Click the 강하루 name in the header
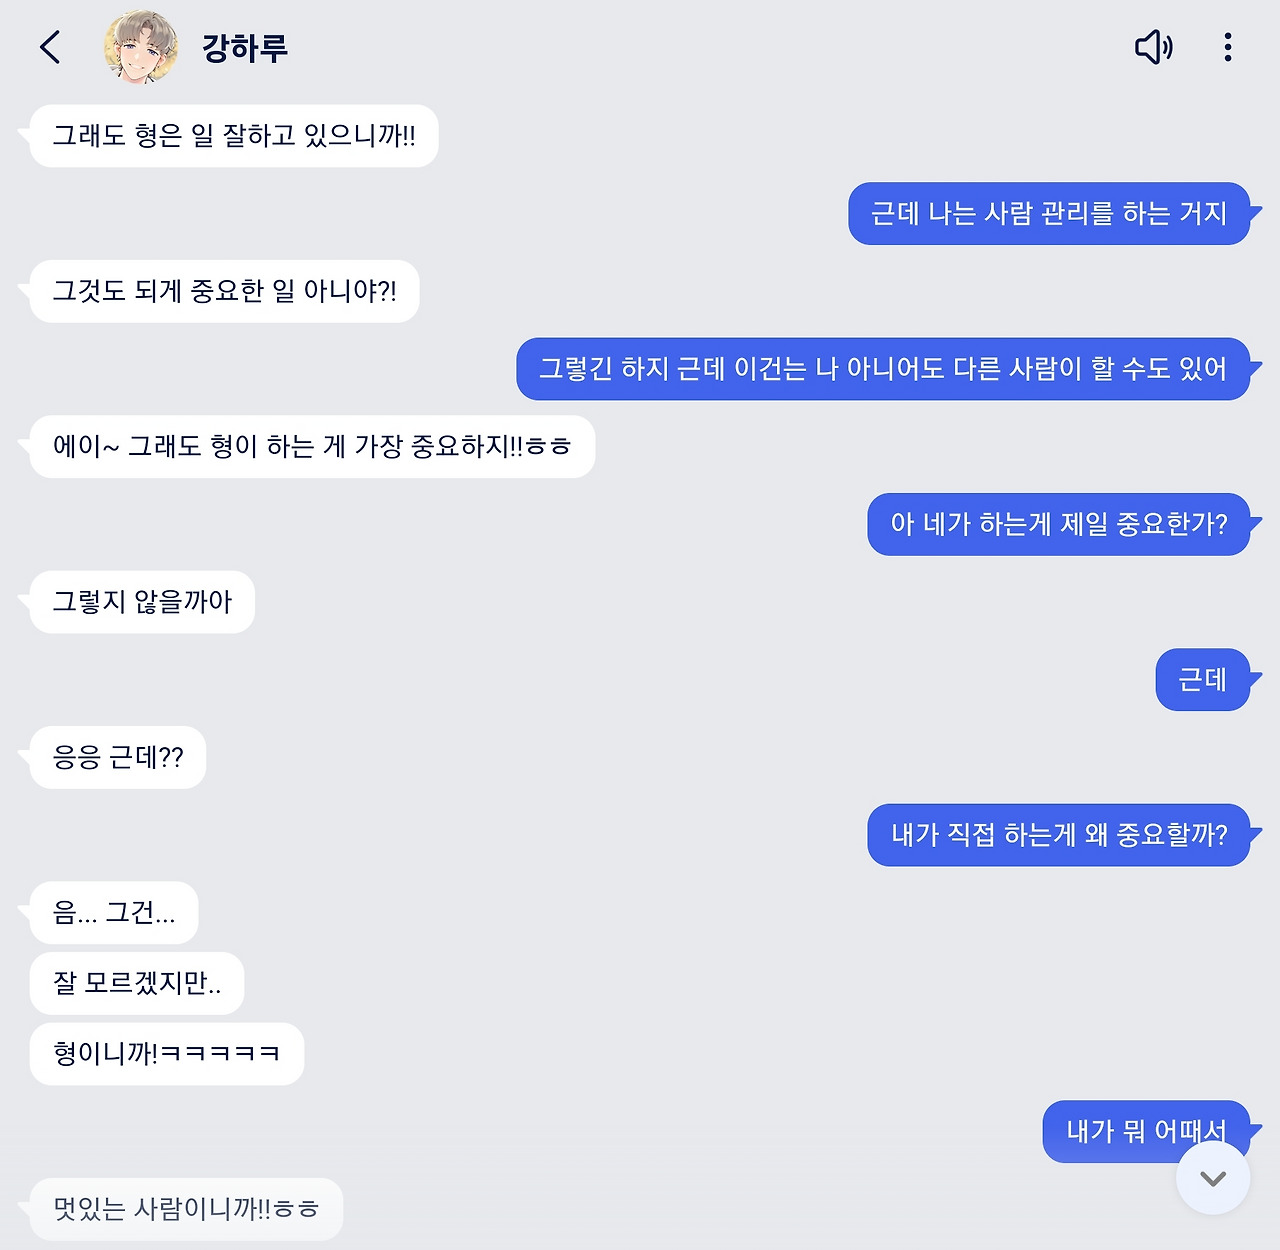 (245, 47)
